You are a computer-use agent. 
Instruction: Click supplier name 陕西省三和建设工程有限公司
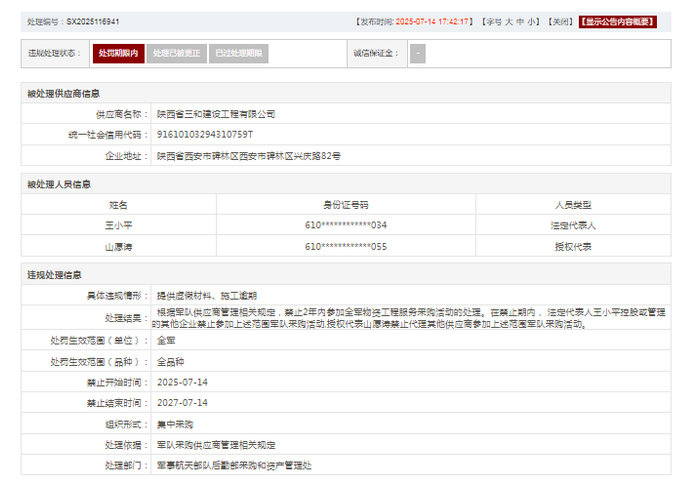click(x=216, y=114)
